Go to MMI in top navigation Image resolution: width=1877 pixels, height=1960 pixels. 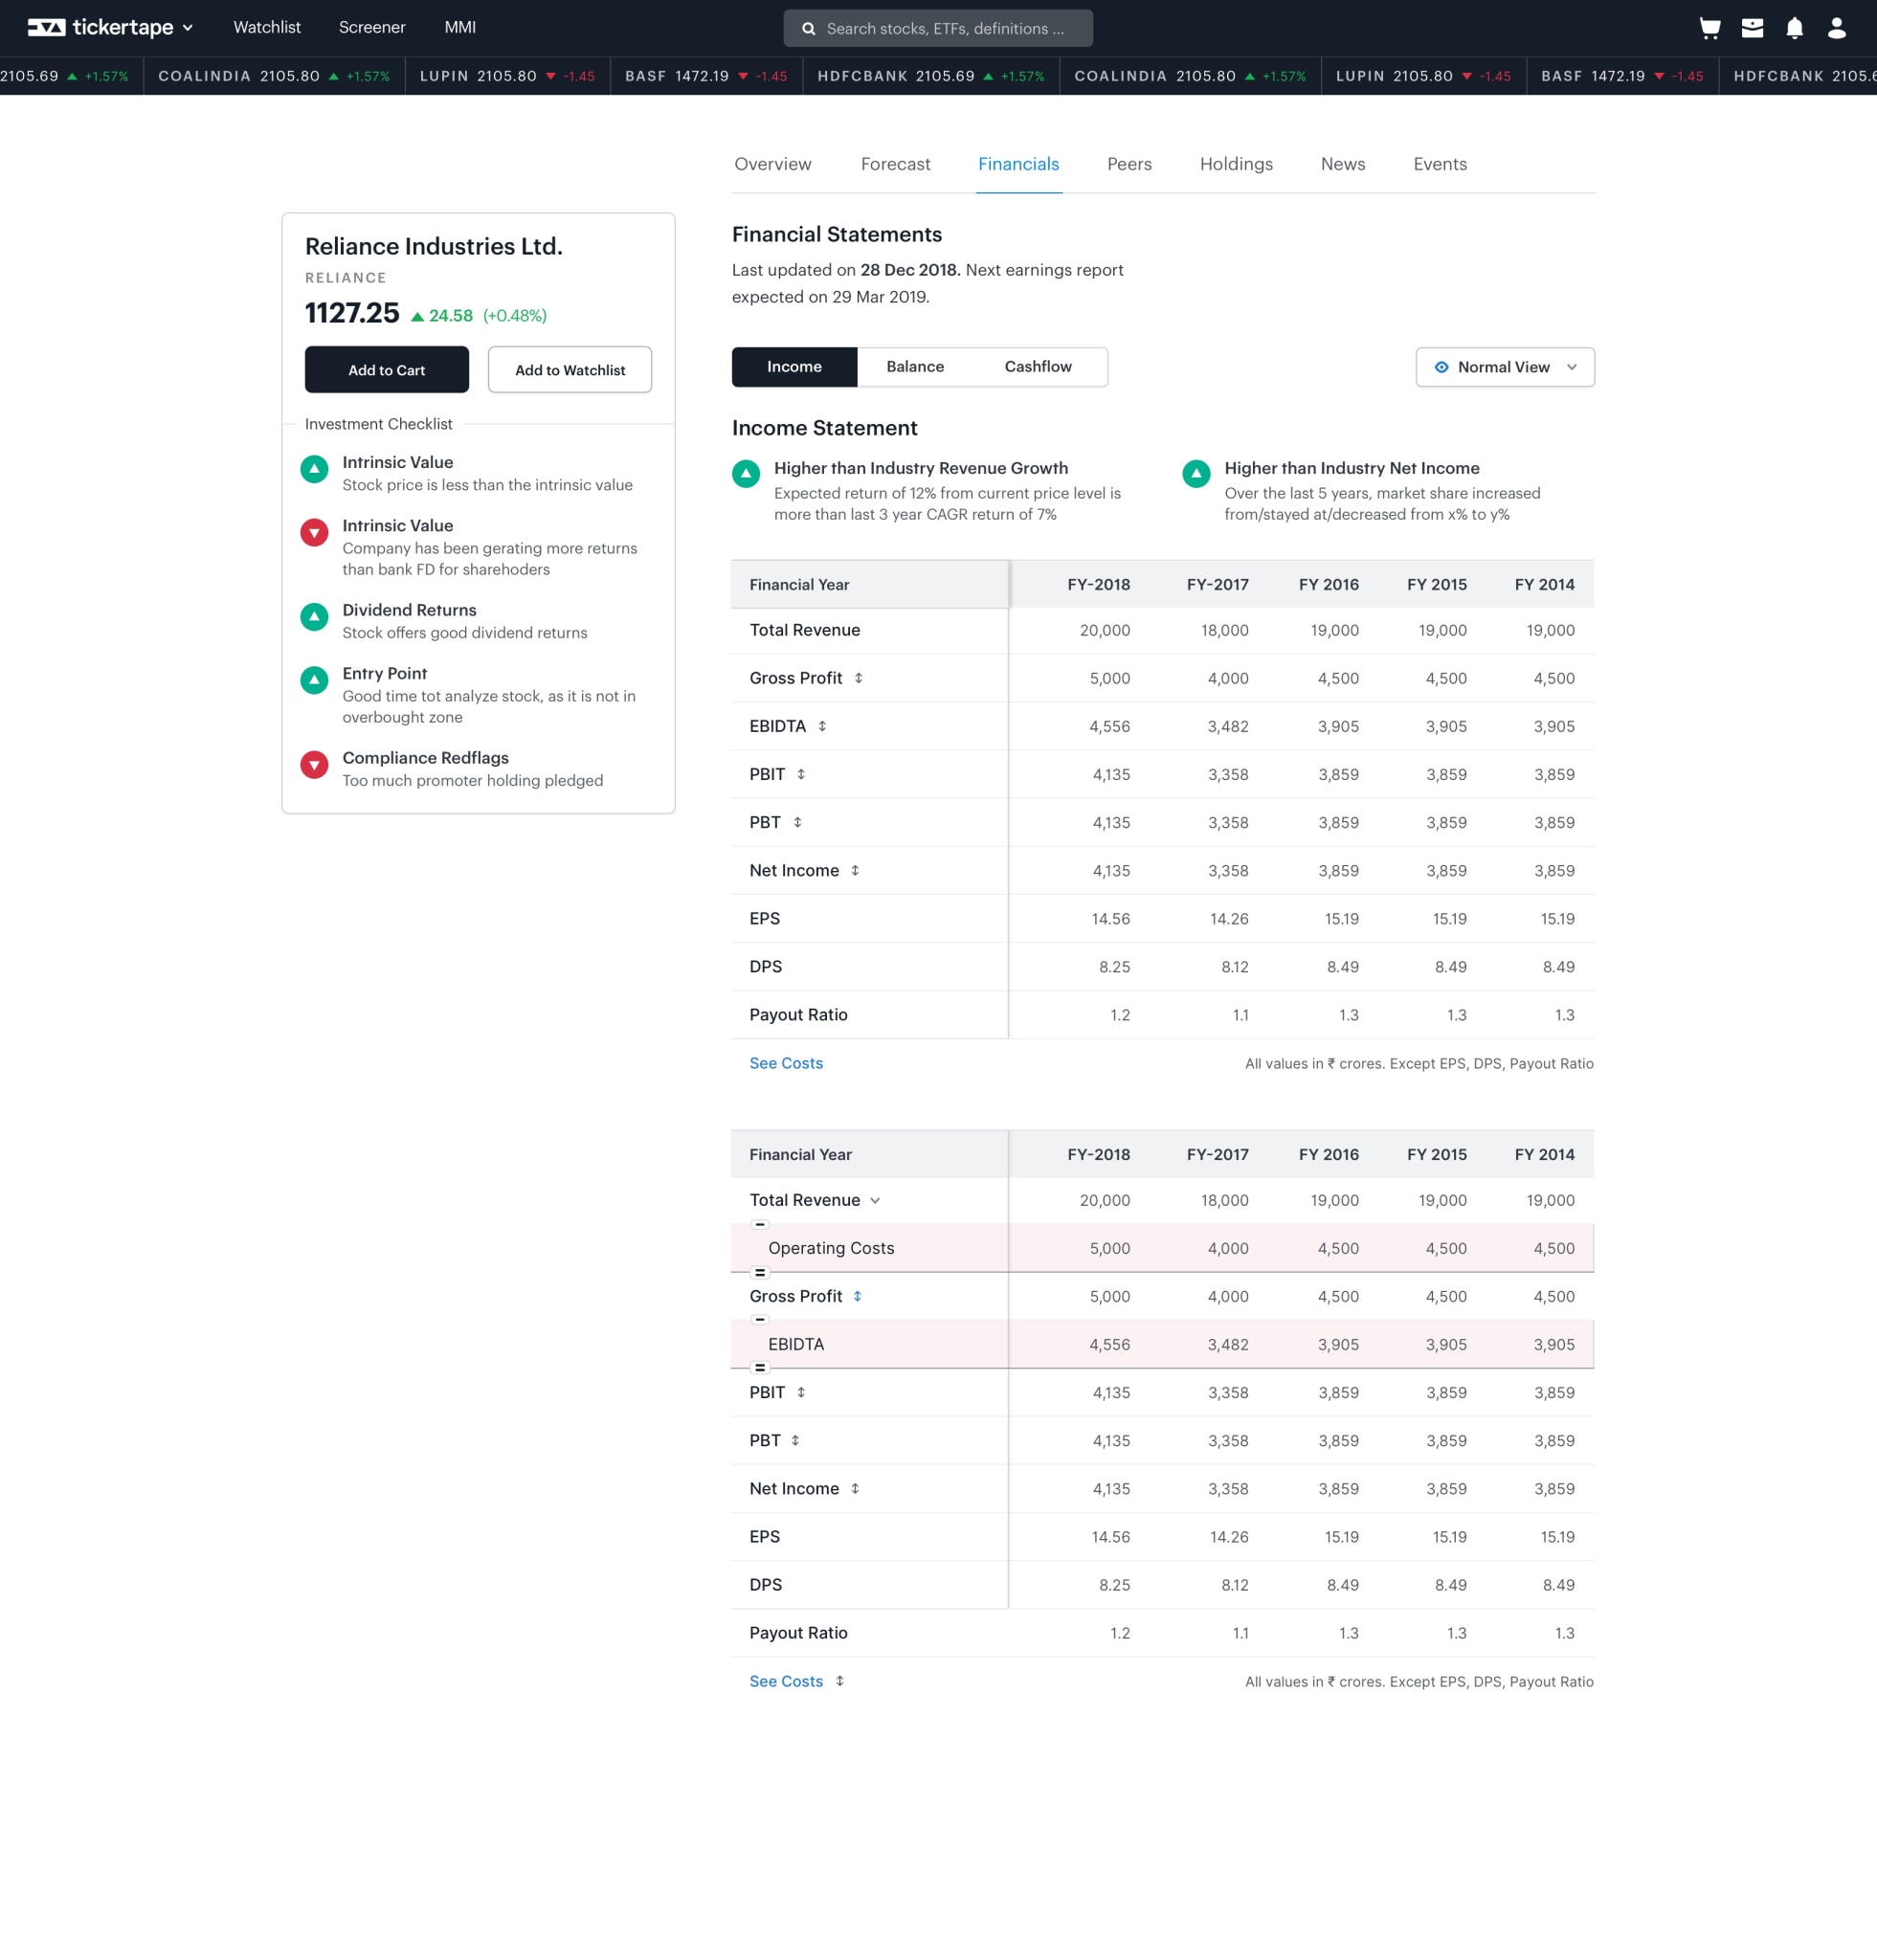(460, 28)
